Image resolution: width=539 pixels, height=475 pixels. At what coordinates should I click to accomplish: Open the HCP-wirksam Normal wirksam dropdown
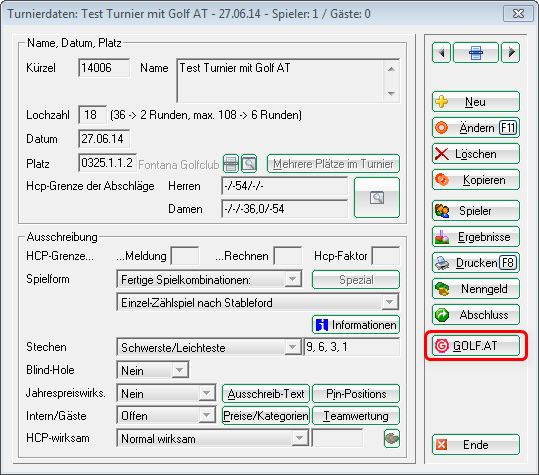pos(299,438)
